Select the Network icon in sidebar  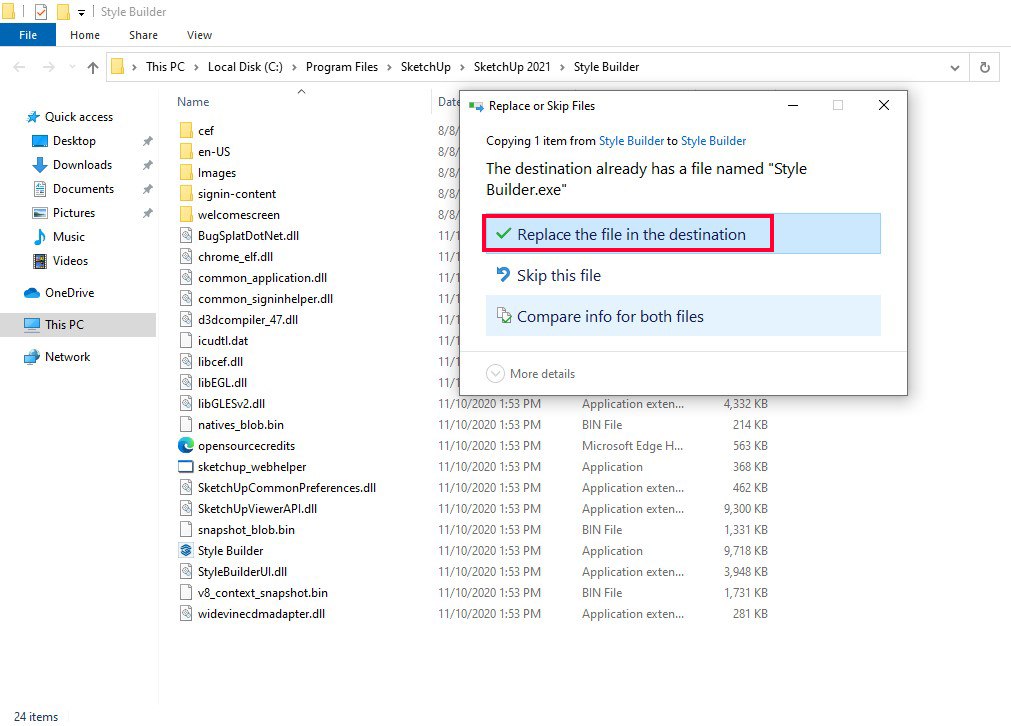pos(32,357)
